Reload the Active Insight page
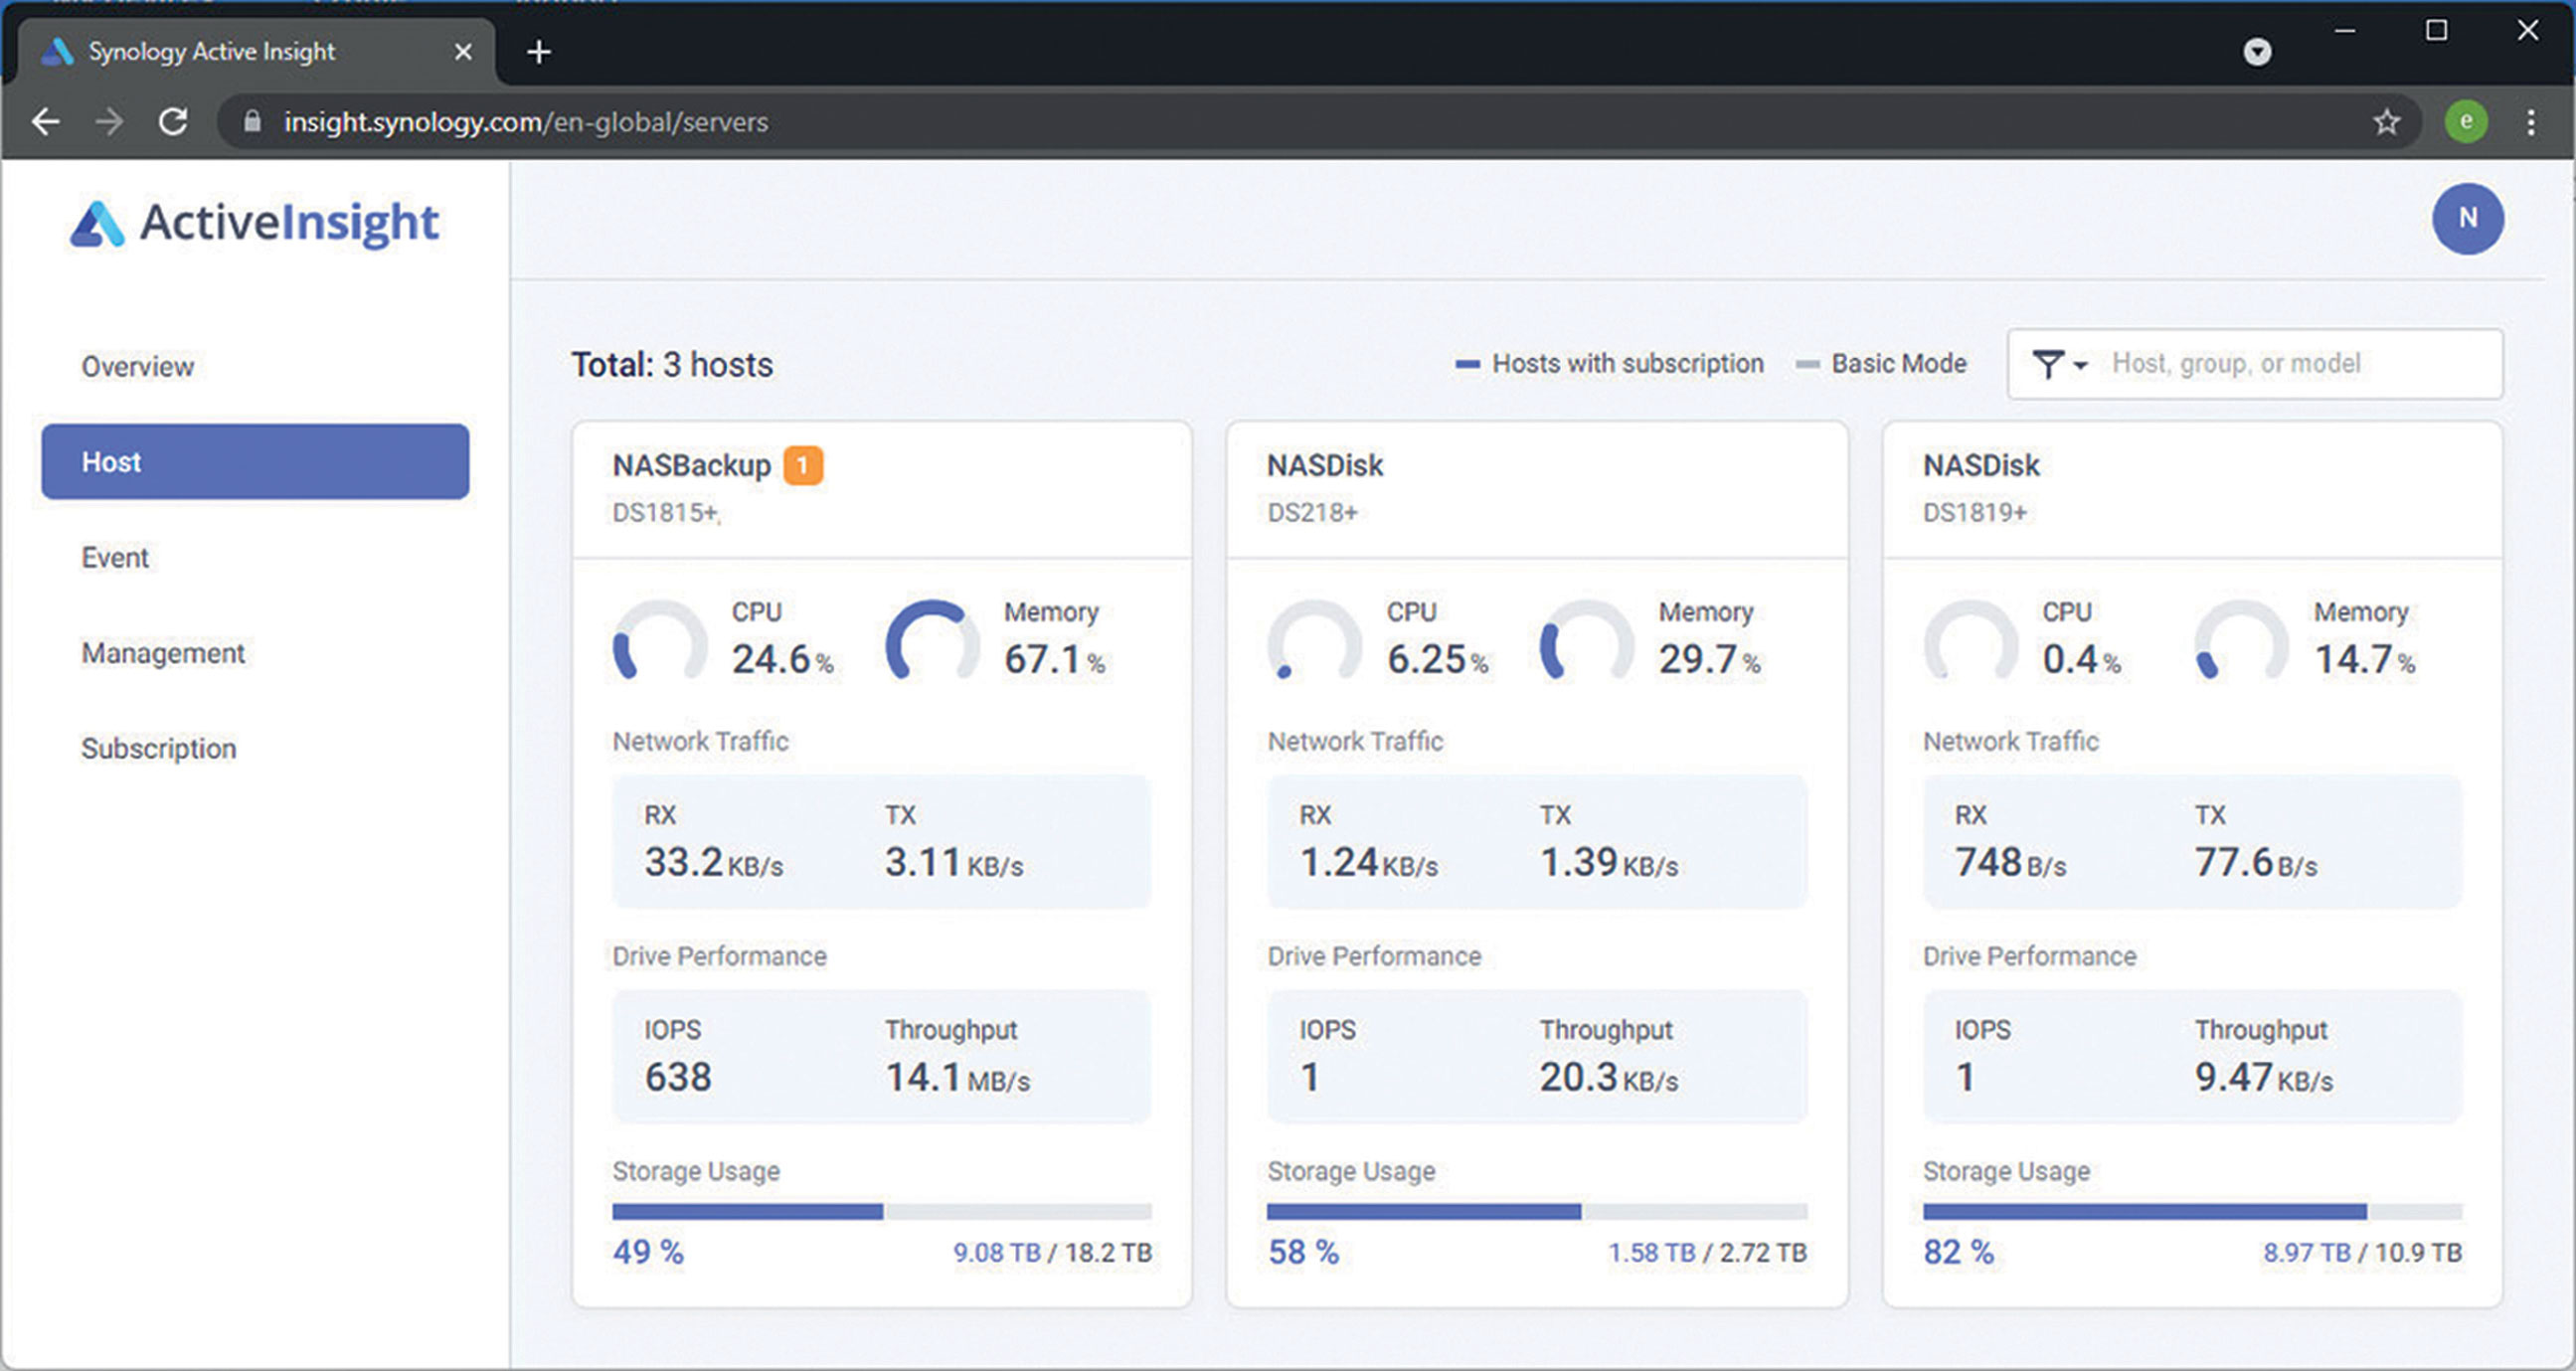2576x1371 pixels. point(173,122)
